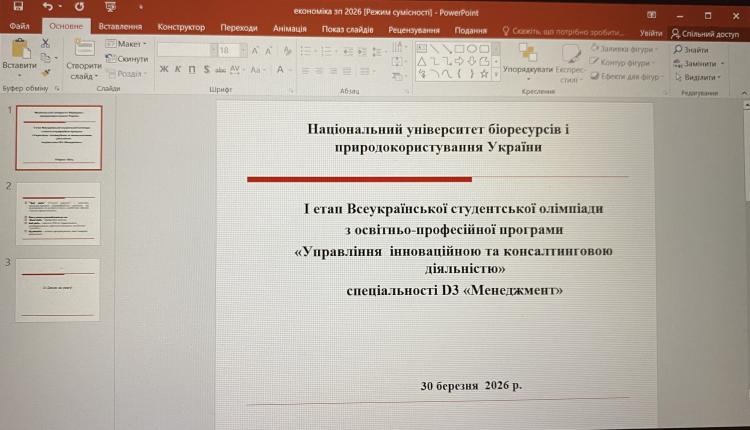Decrease the list indent level

click(348, 51)
